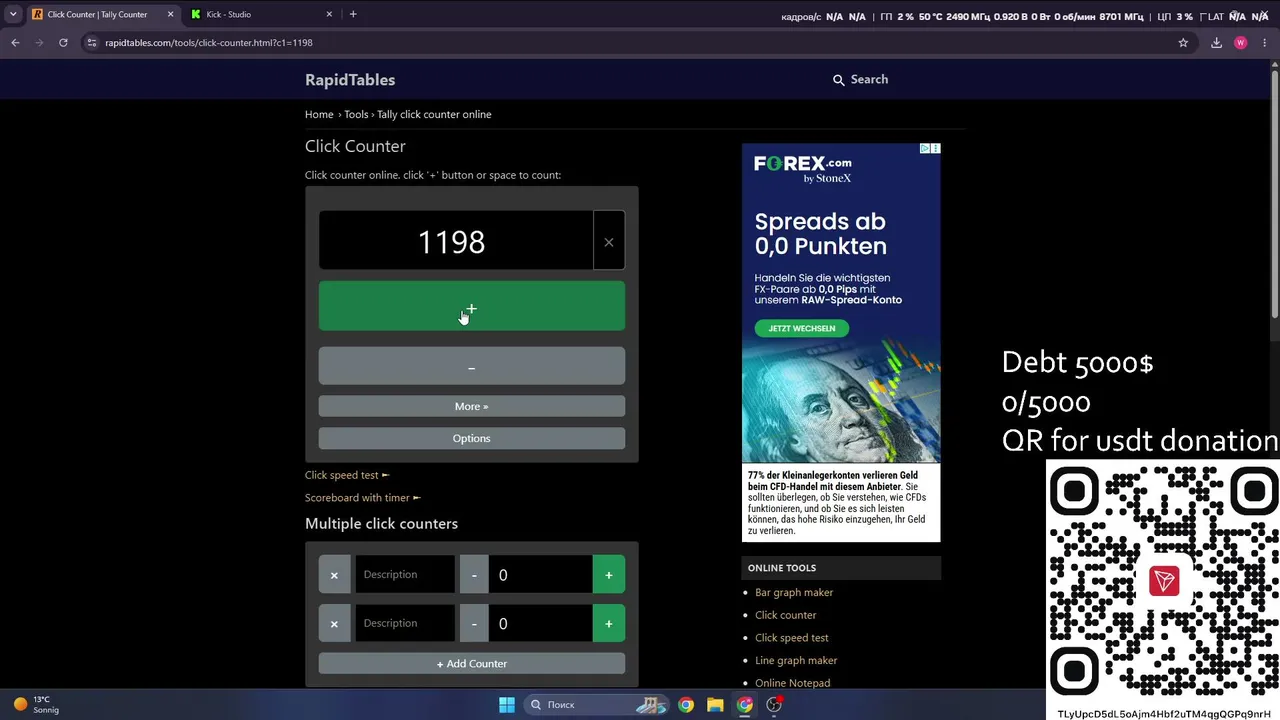Click the Tools breadcrumb link
This screenshot has width=1280, height=720.
pyautogui.click(x=356, y=114)
